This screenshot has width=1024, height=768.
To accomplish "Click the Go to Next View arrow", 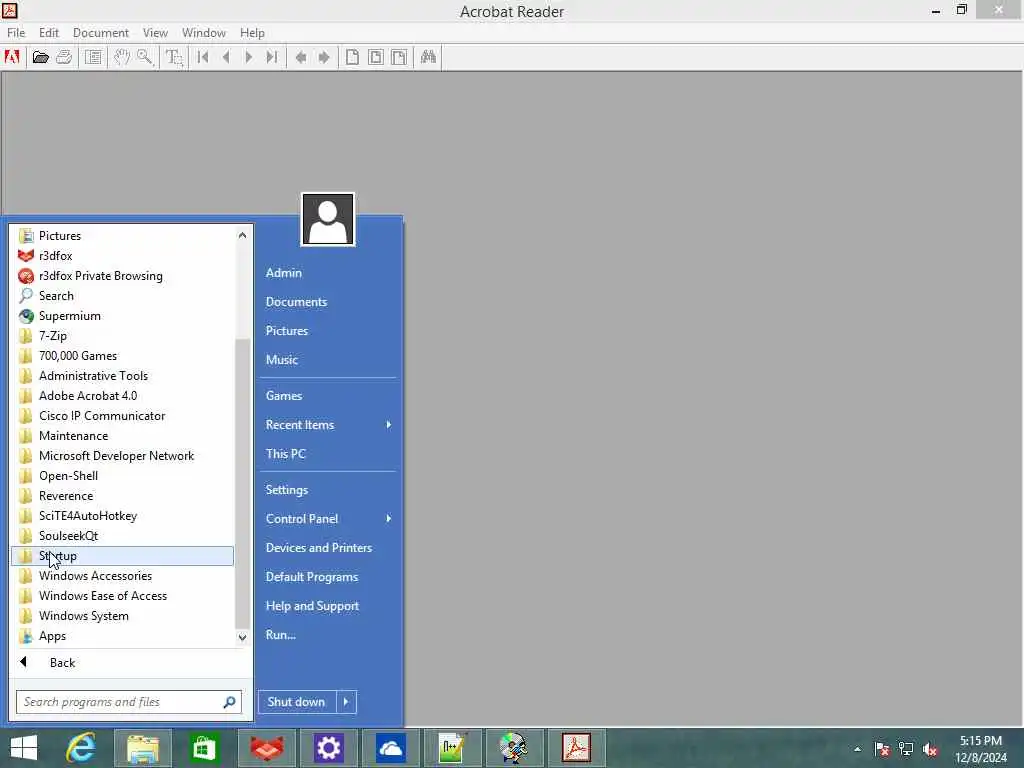I will click(x=324, y=57).
